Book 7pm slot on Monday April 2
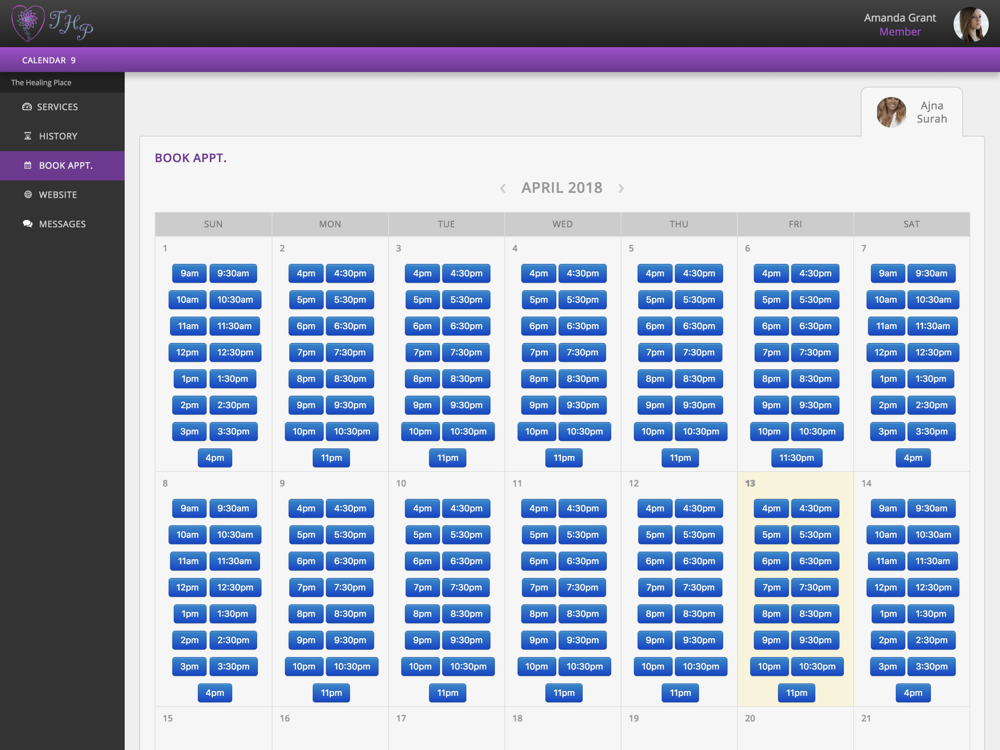This screenshot has width=1000, height=750. point(306,353)
